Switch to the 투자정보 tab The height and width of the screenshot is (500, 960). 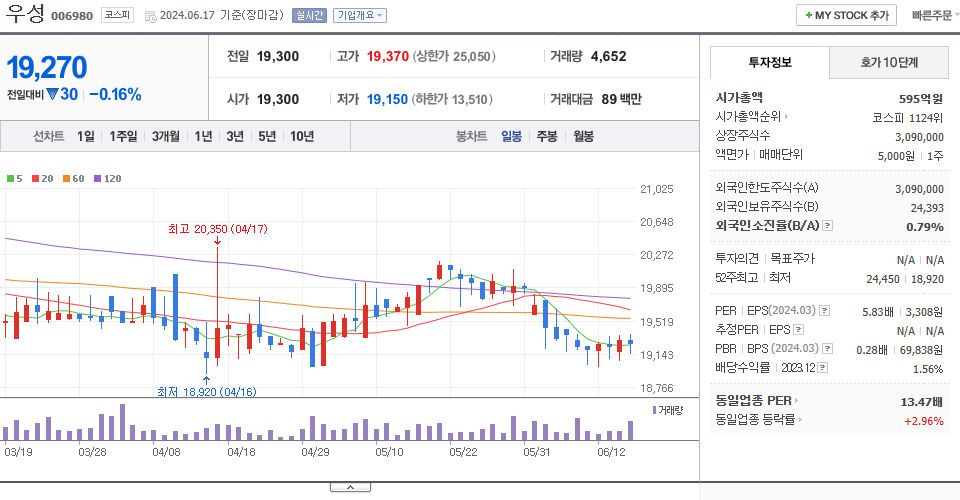point(770,62)
